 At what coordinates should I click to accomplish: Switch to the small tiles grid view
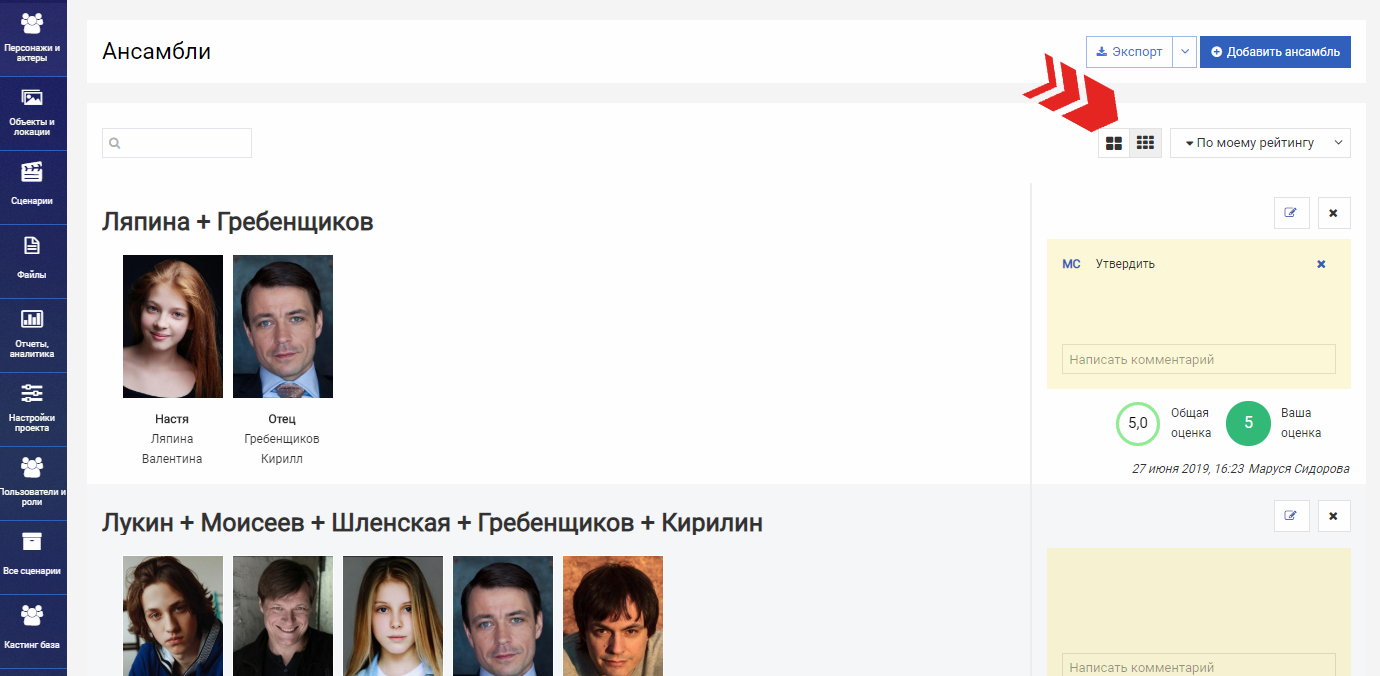pyautogui.click(x=1146, y=143)
